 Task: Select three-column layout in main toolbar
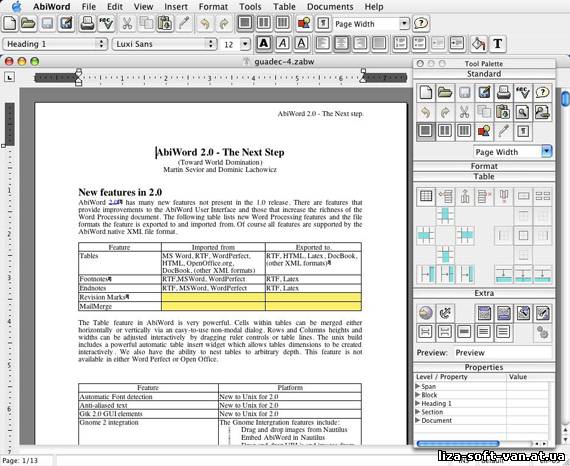pos(283,23)
